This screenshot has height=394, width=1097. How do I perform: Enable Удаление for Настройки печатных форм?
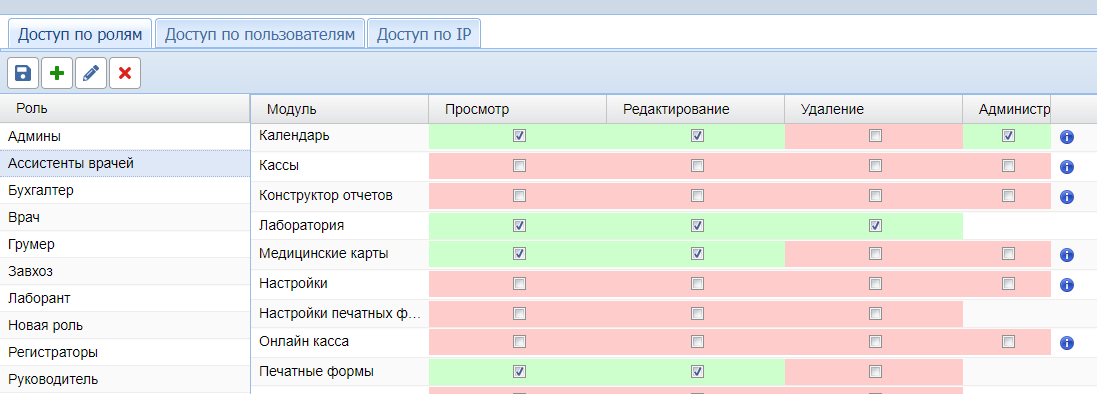875,313
